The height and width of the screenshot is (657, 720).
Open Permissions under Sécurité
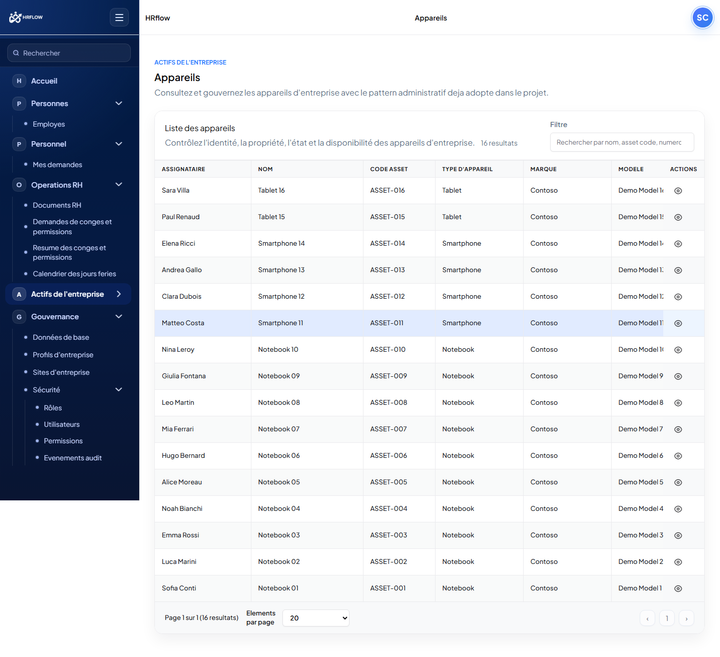(63, 441)
